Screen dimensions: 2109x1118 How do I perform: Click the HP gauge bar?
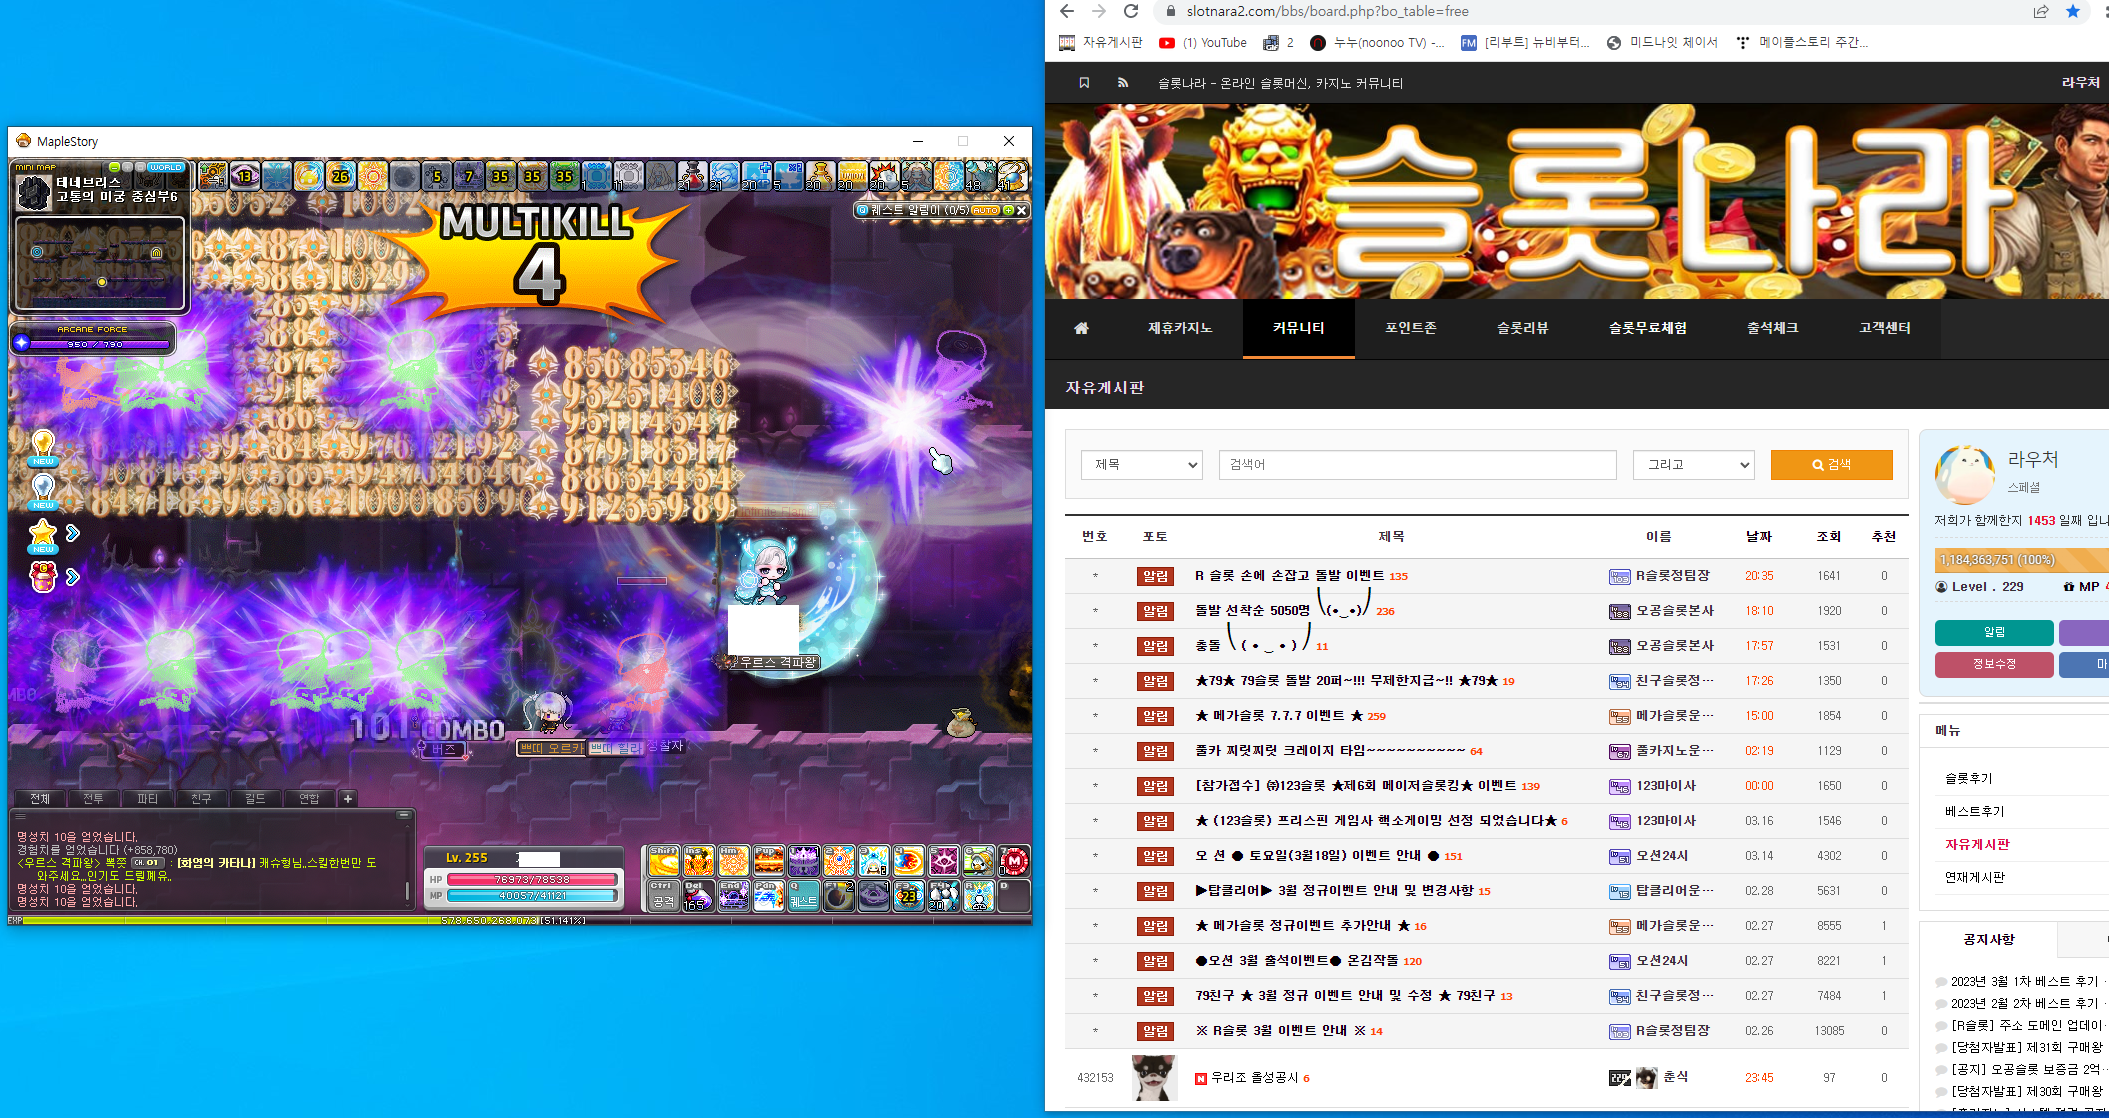[533, 879]
